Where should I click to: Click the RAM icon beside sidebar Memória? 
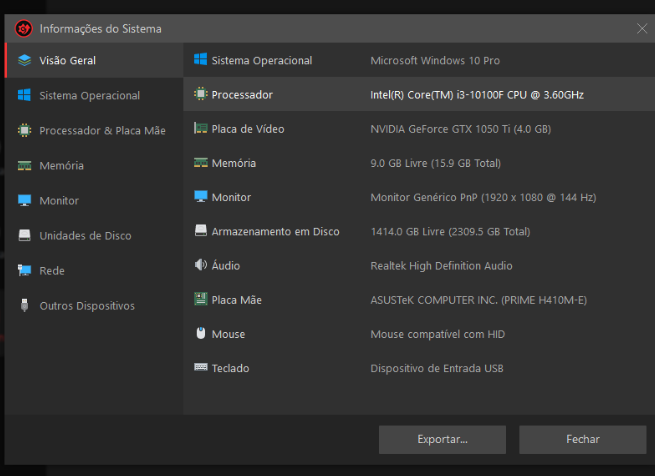coord(24,165)
